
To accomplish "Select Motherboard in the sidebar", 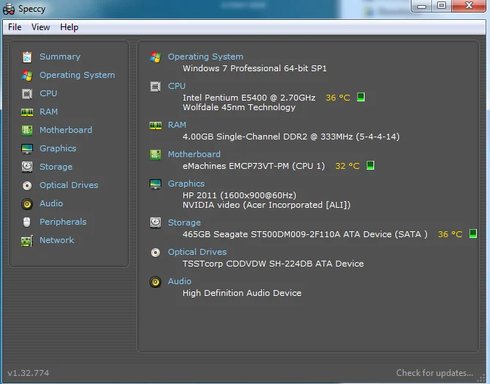I will point(66,130).
